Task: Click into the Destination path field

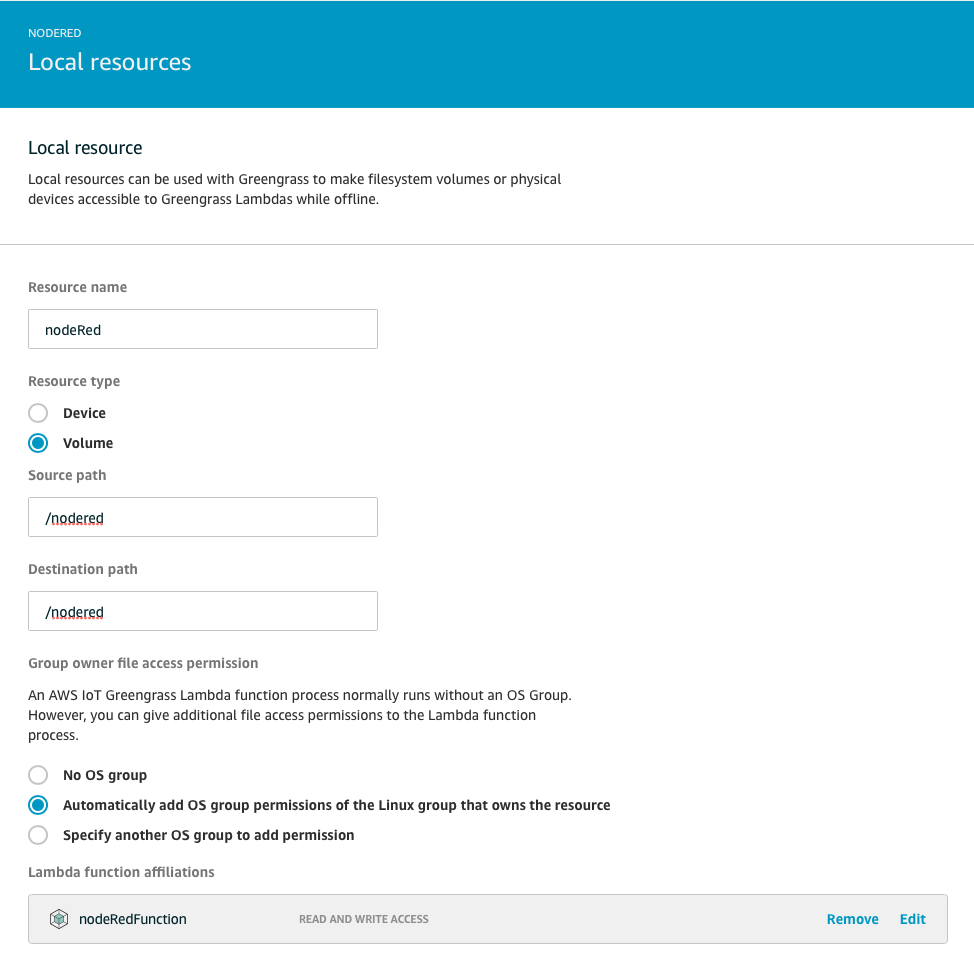Action: tap(203, 611)
